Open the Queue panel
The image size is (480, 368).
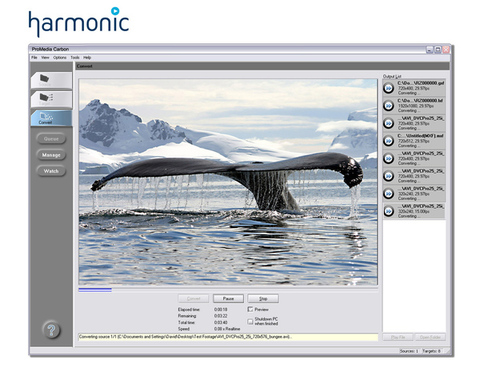point(51,139)
